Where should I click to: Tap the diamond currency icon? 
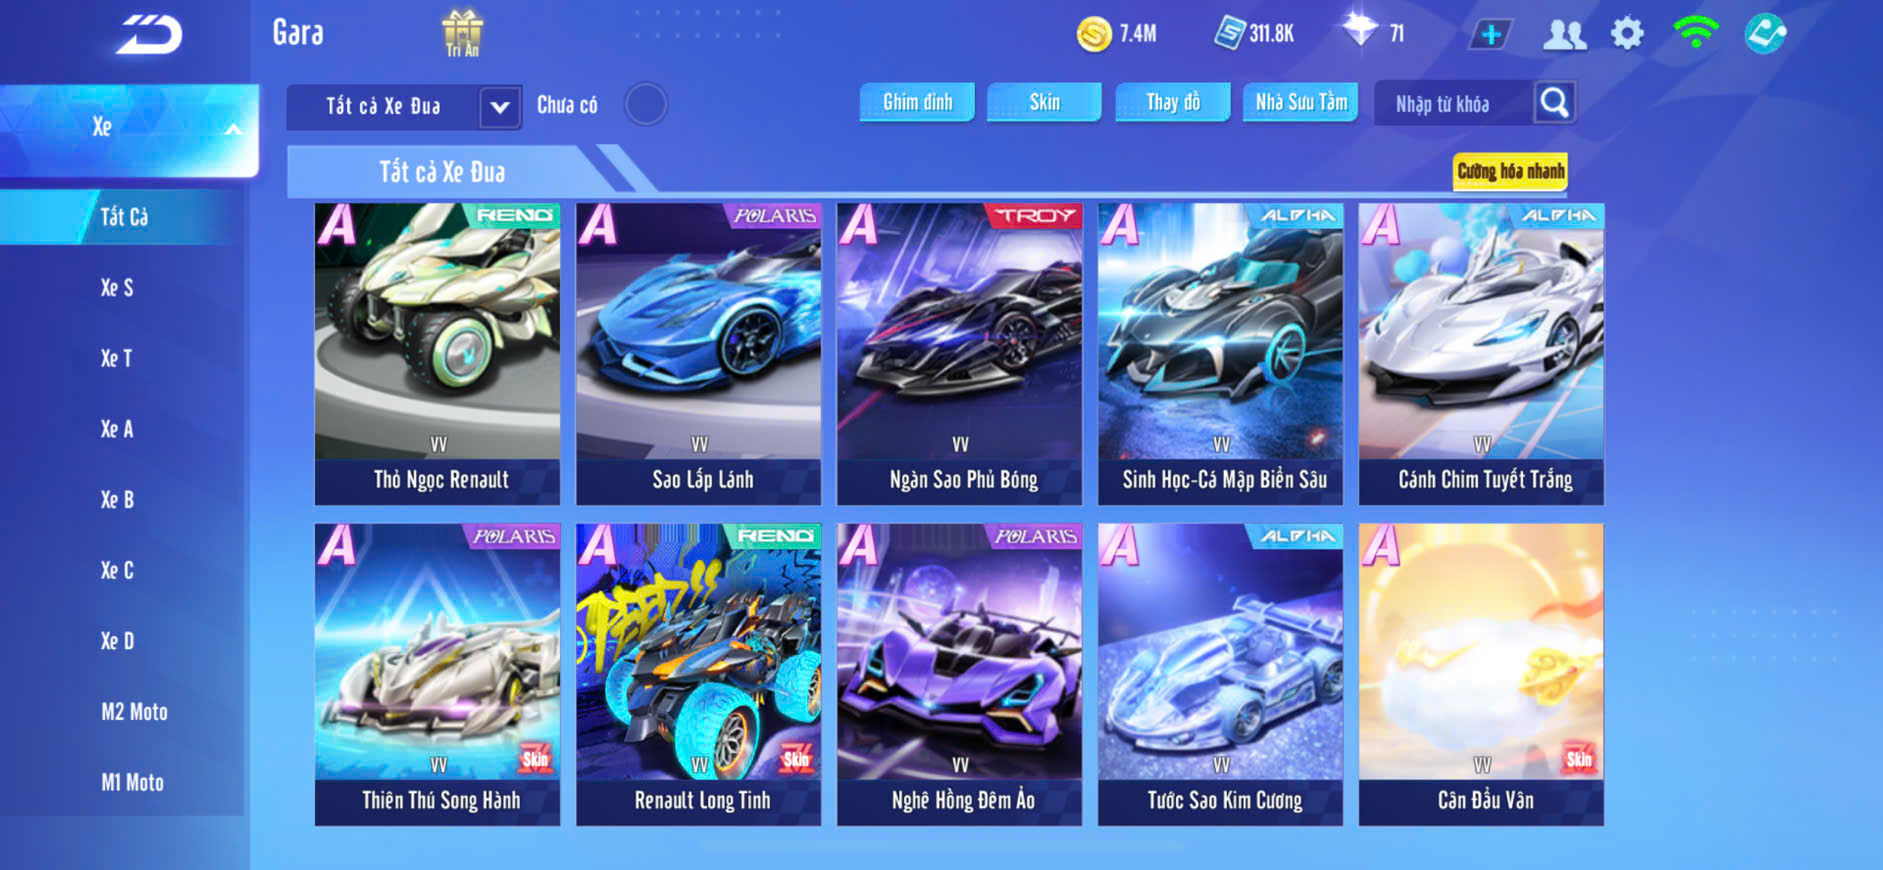click(x=1359, y=30)
